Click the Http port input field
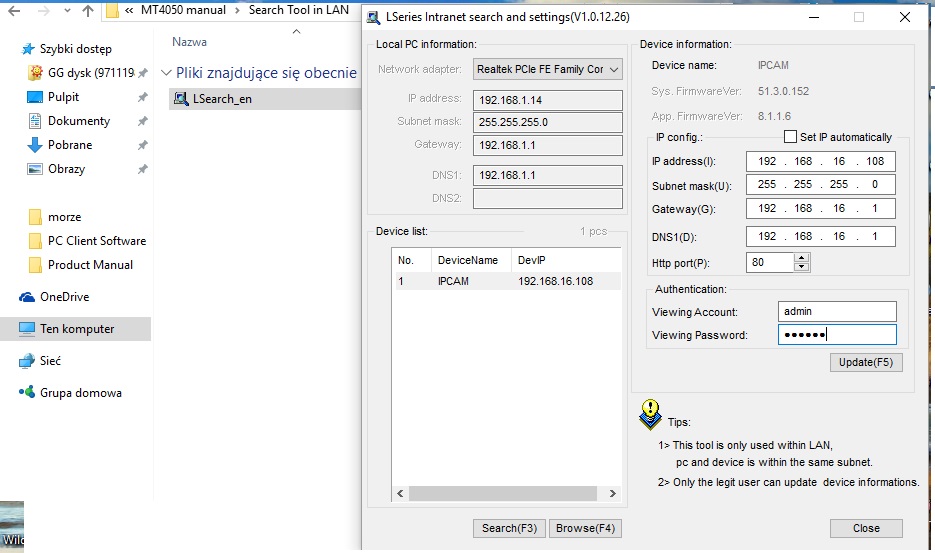This screenshot has height=553, width=935. 770,262
